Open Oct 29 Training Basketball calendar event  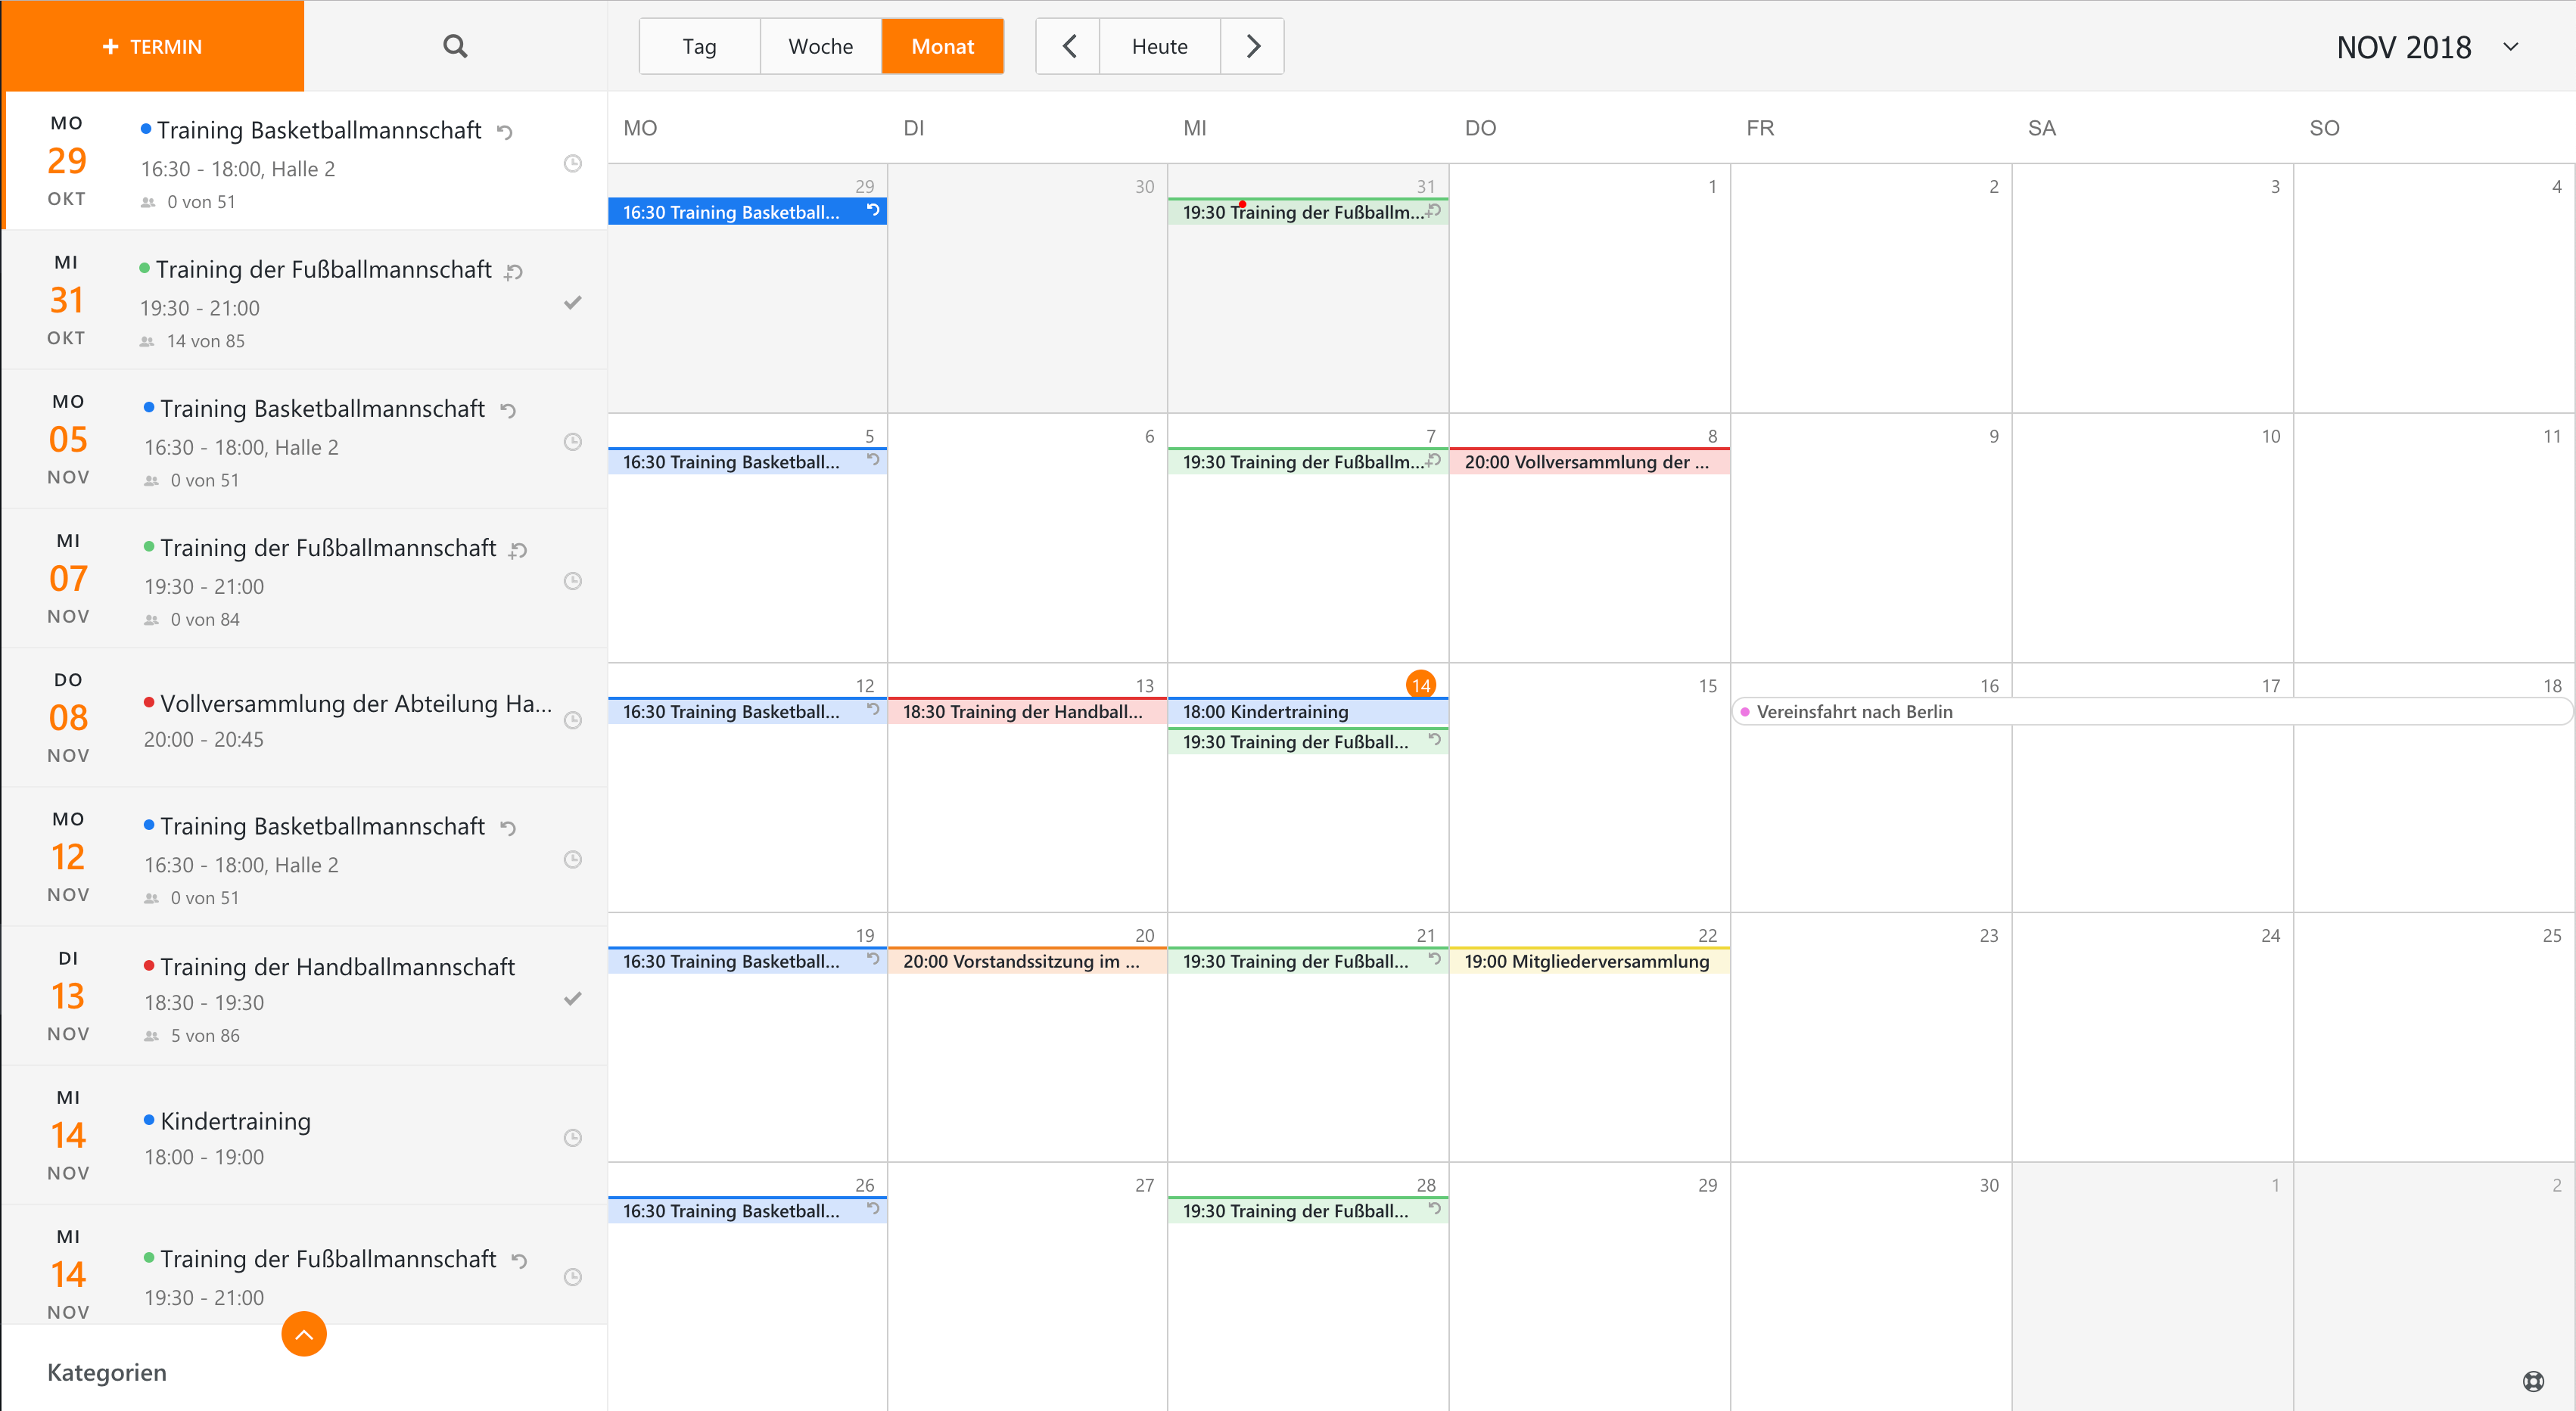tap(747, 211)
